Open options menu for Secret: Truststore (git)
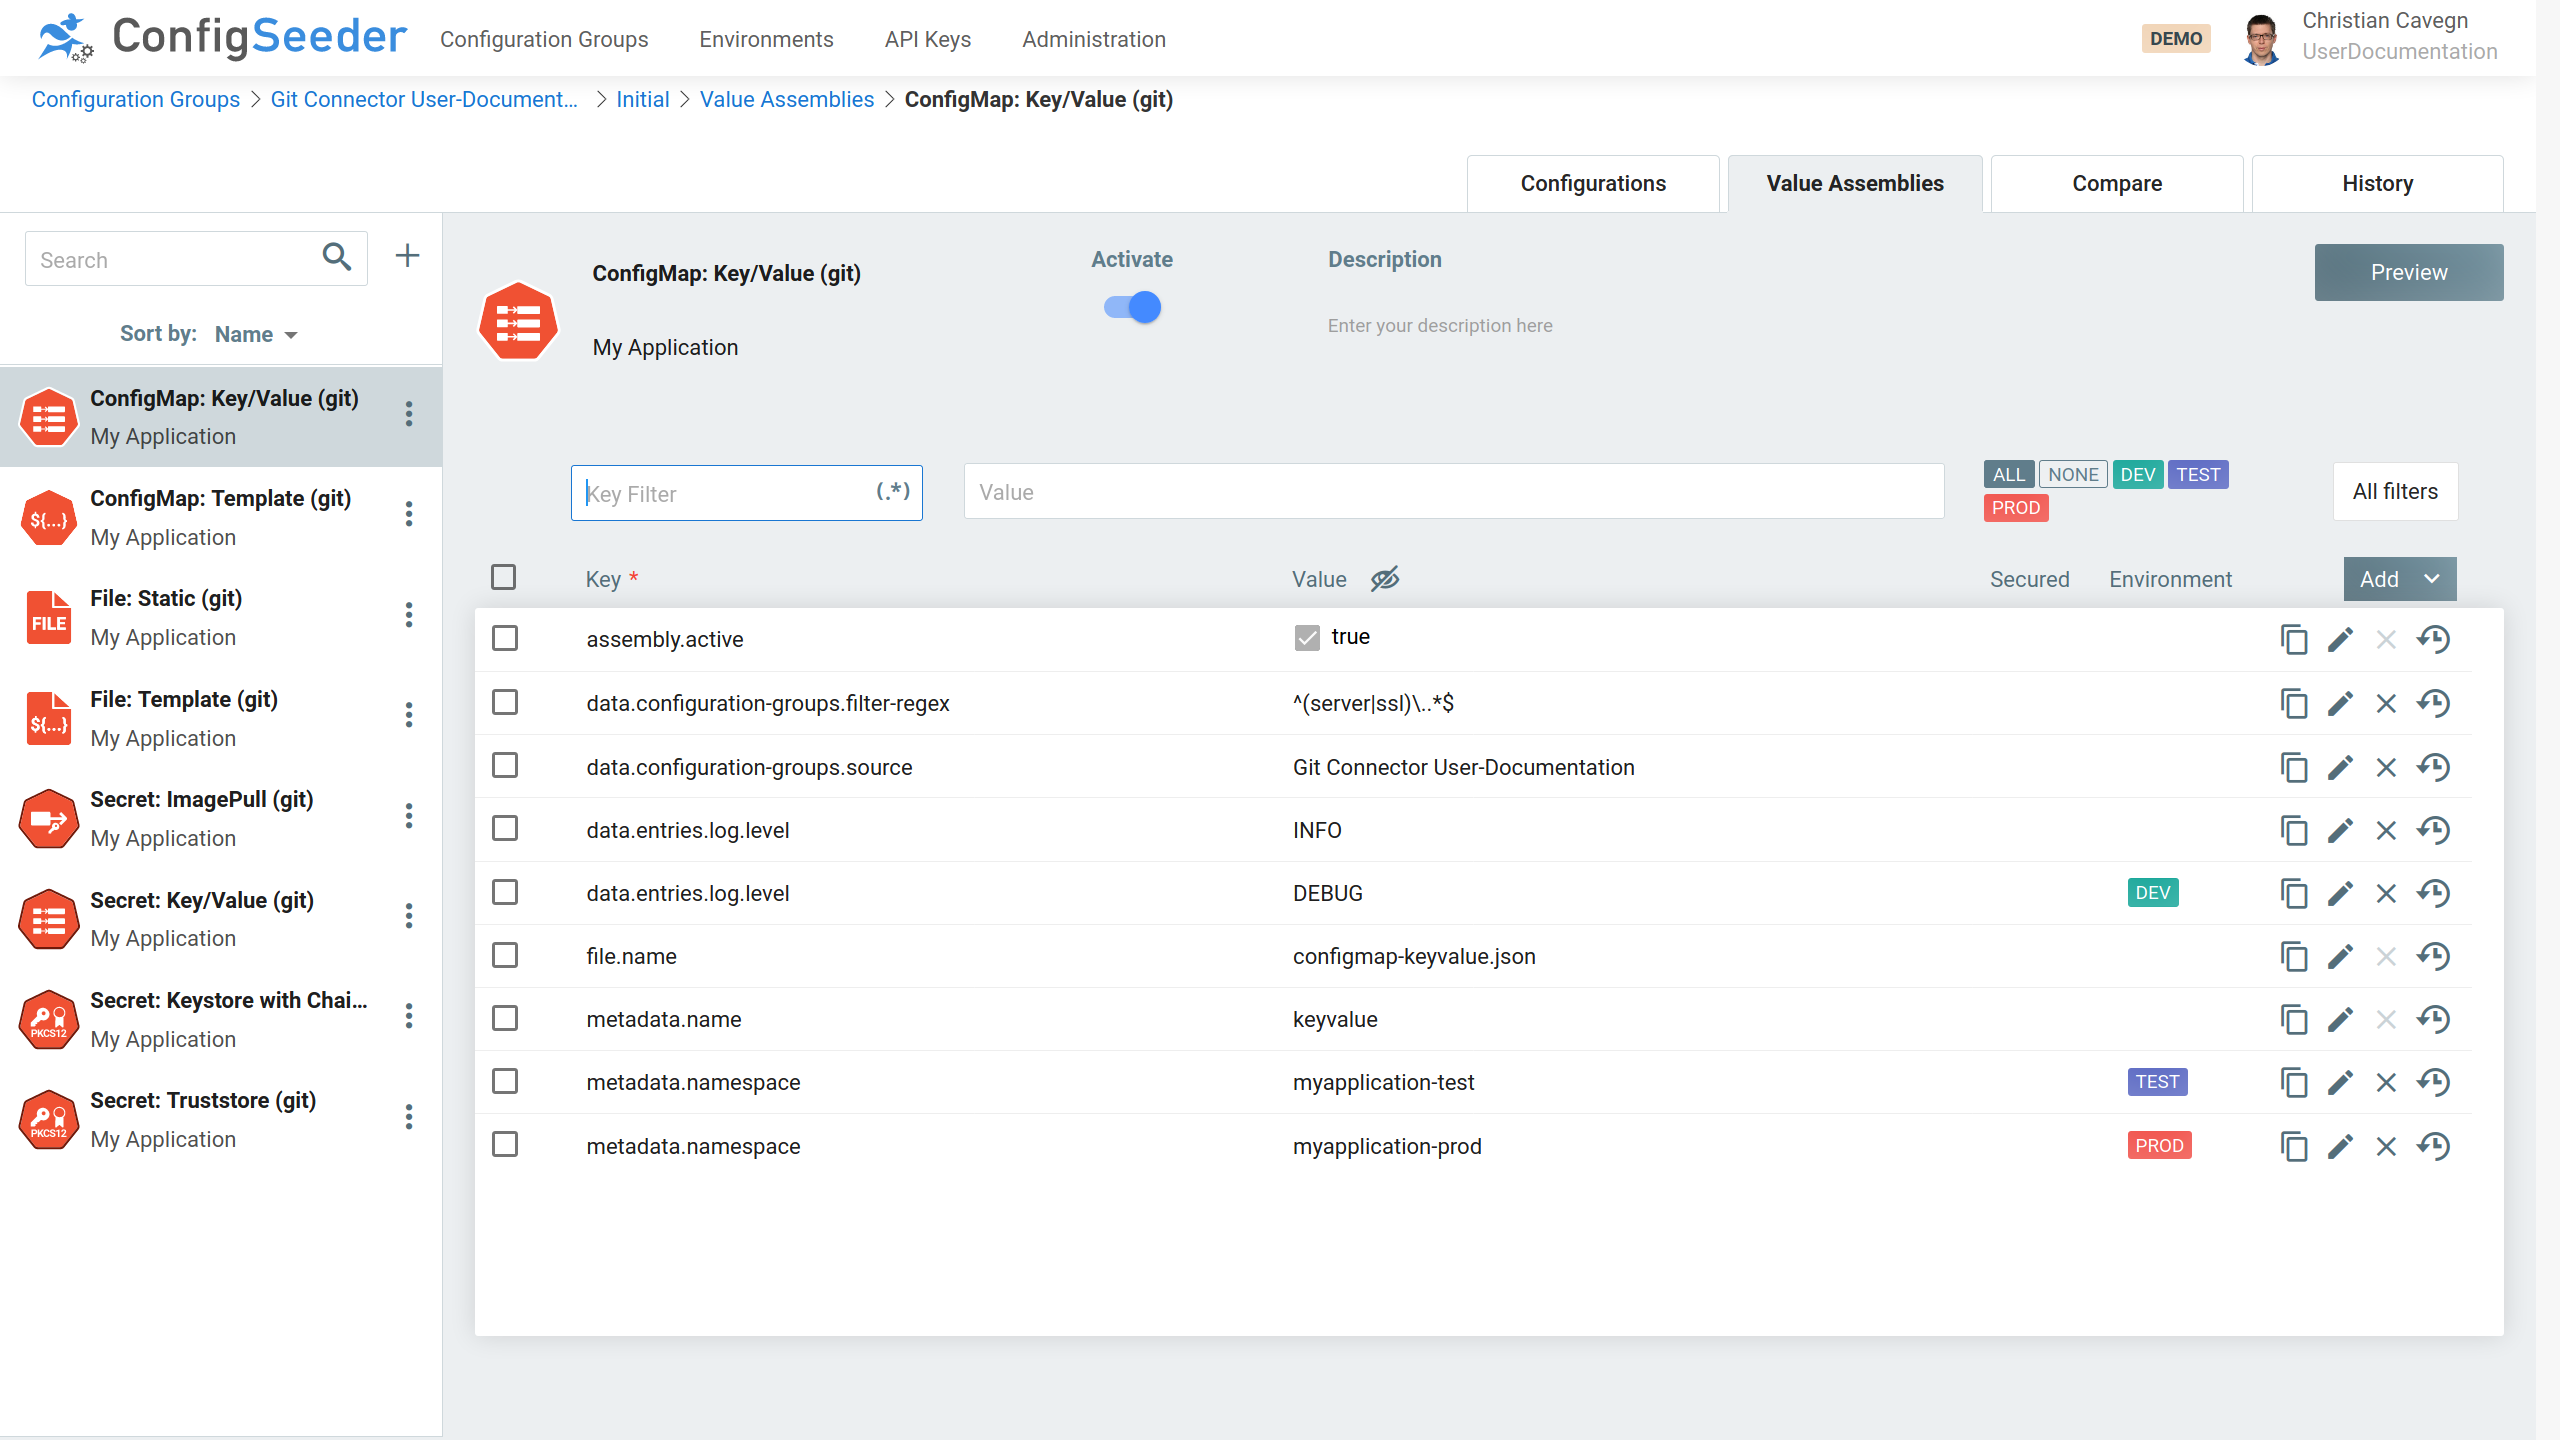The image size is (2560, 1440). (x=409, y=1116)
